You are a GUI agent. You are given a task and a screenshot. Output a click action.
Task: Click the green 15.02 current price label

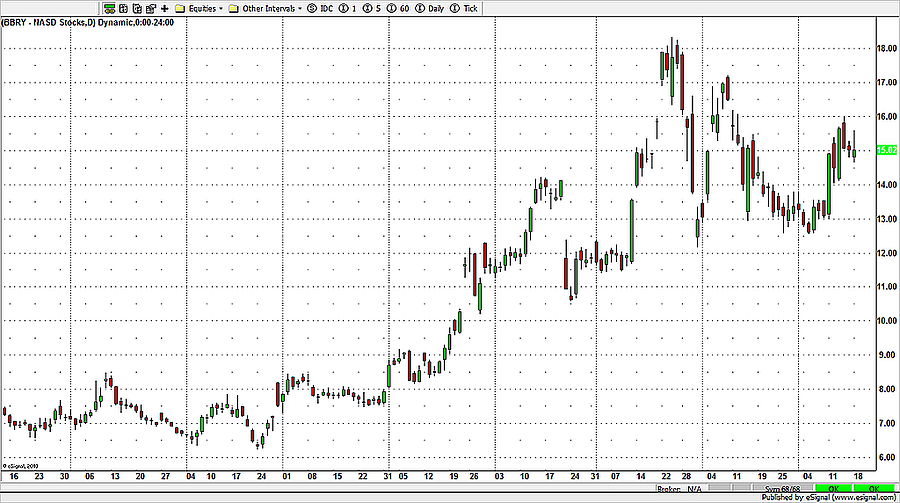click(883, 150)
